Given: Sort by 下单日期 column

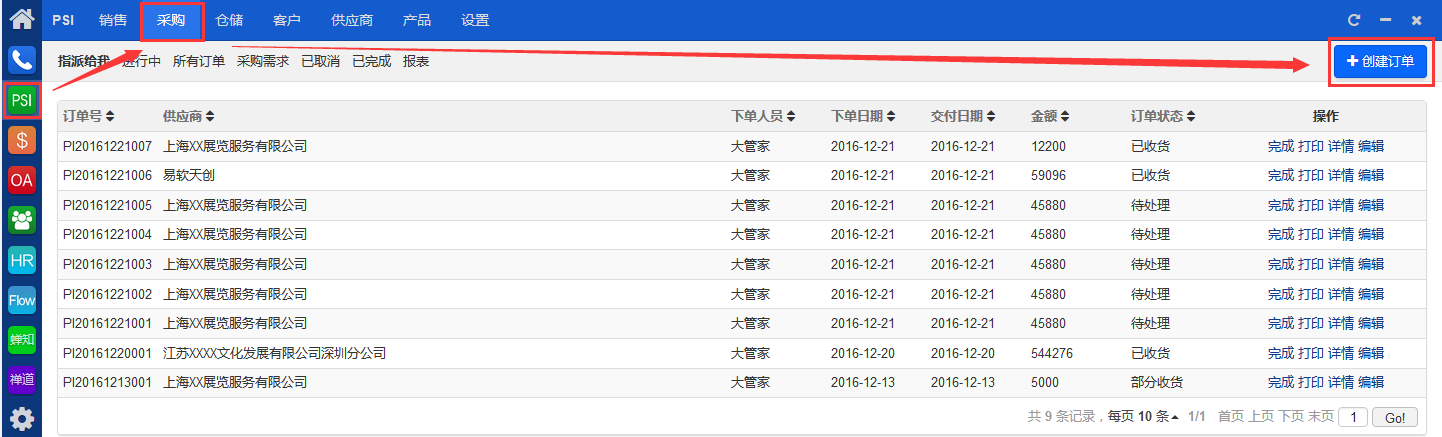Looking at the screenshot, I should [863, 116].
